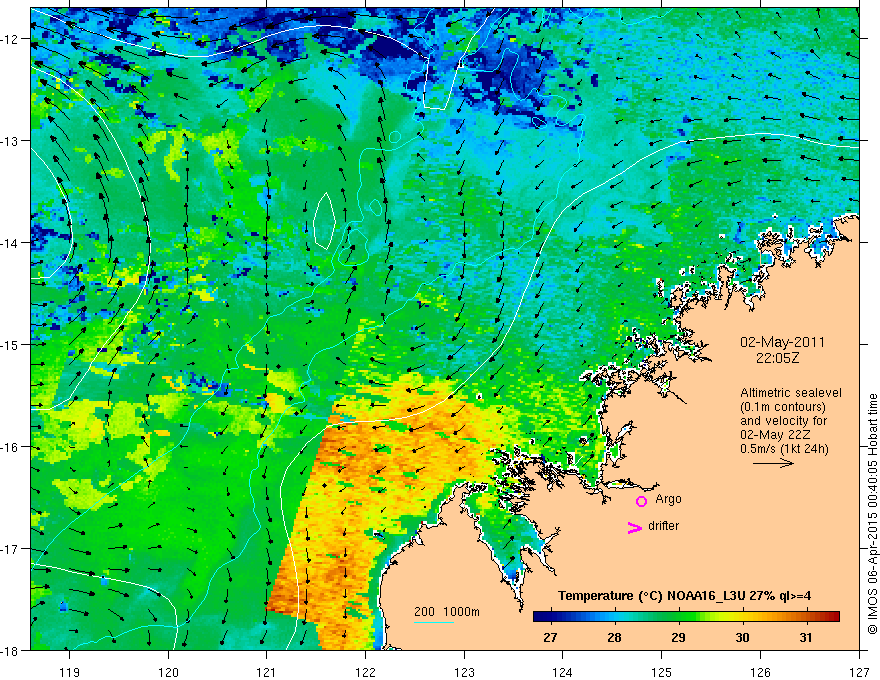Screen dimensions: 880x680
Task: Click latitude axis label -12
Action: click(x=10, y=39)
